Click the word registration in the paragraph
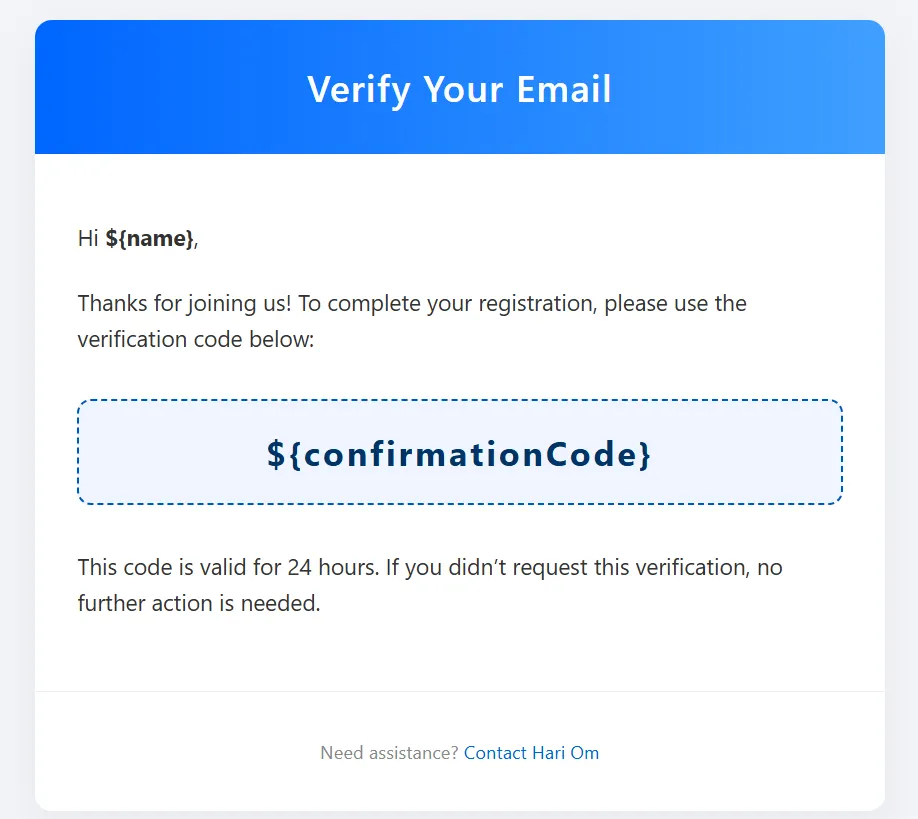 pyautogui.click(x=537, y=304)
